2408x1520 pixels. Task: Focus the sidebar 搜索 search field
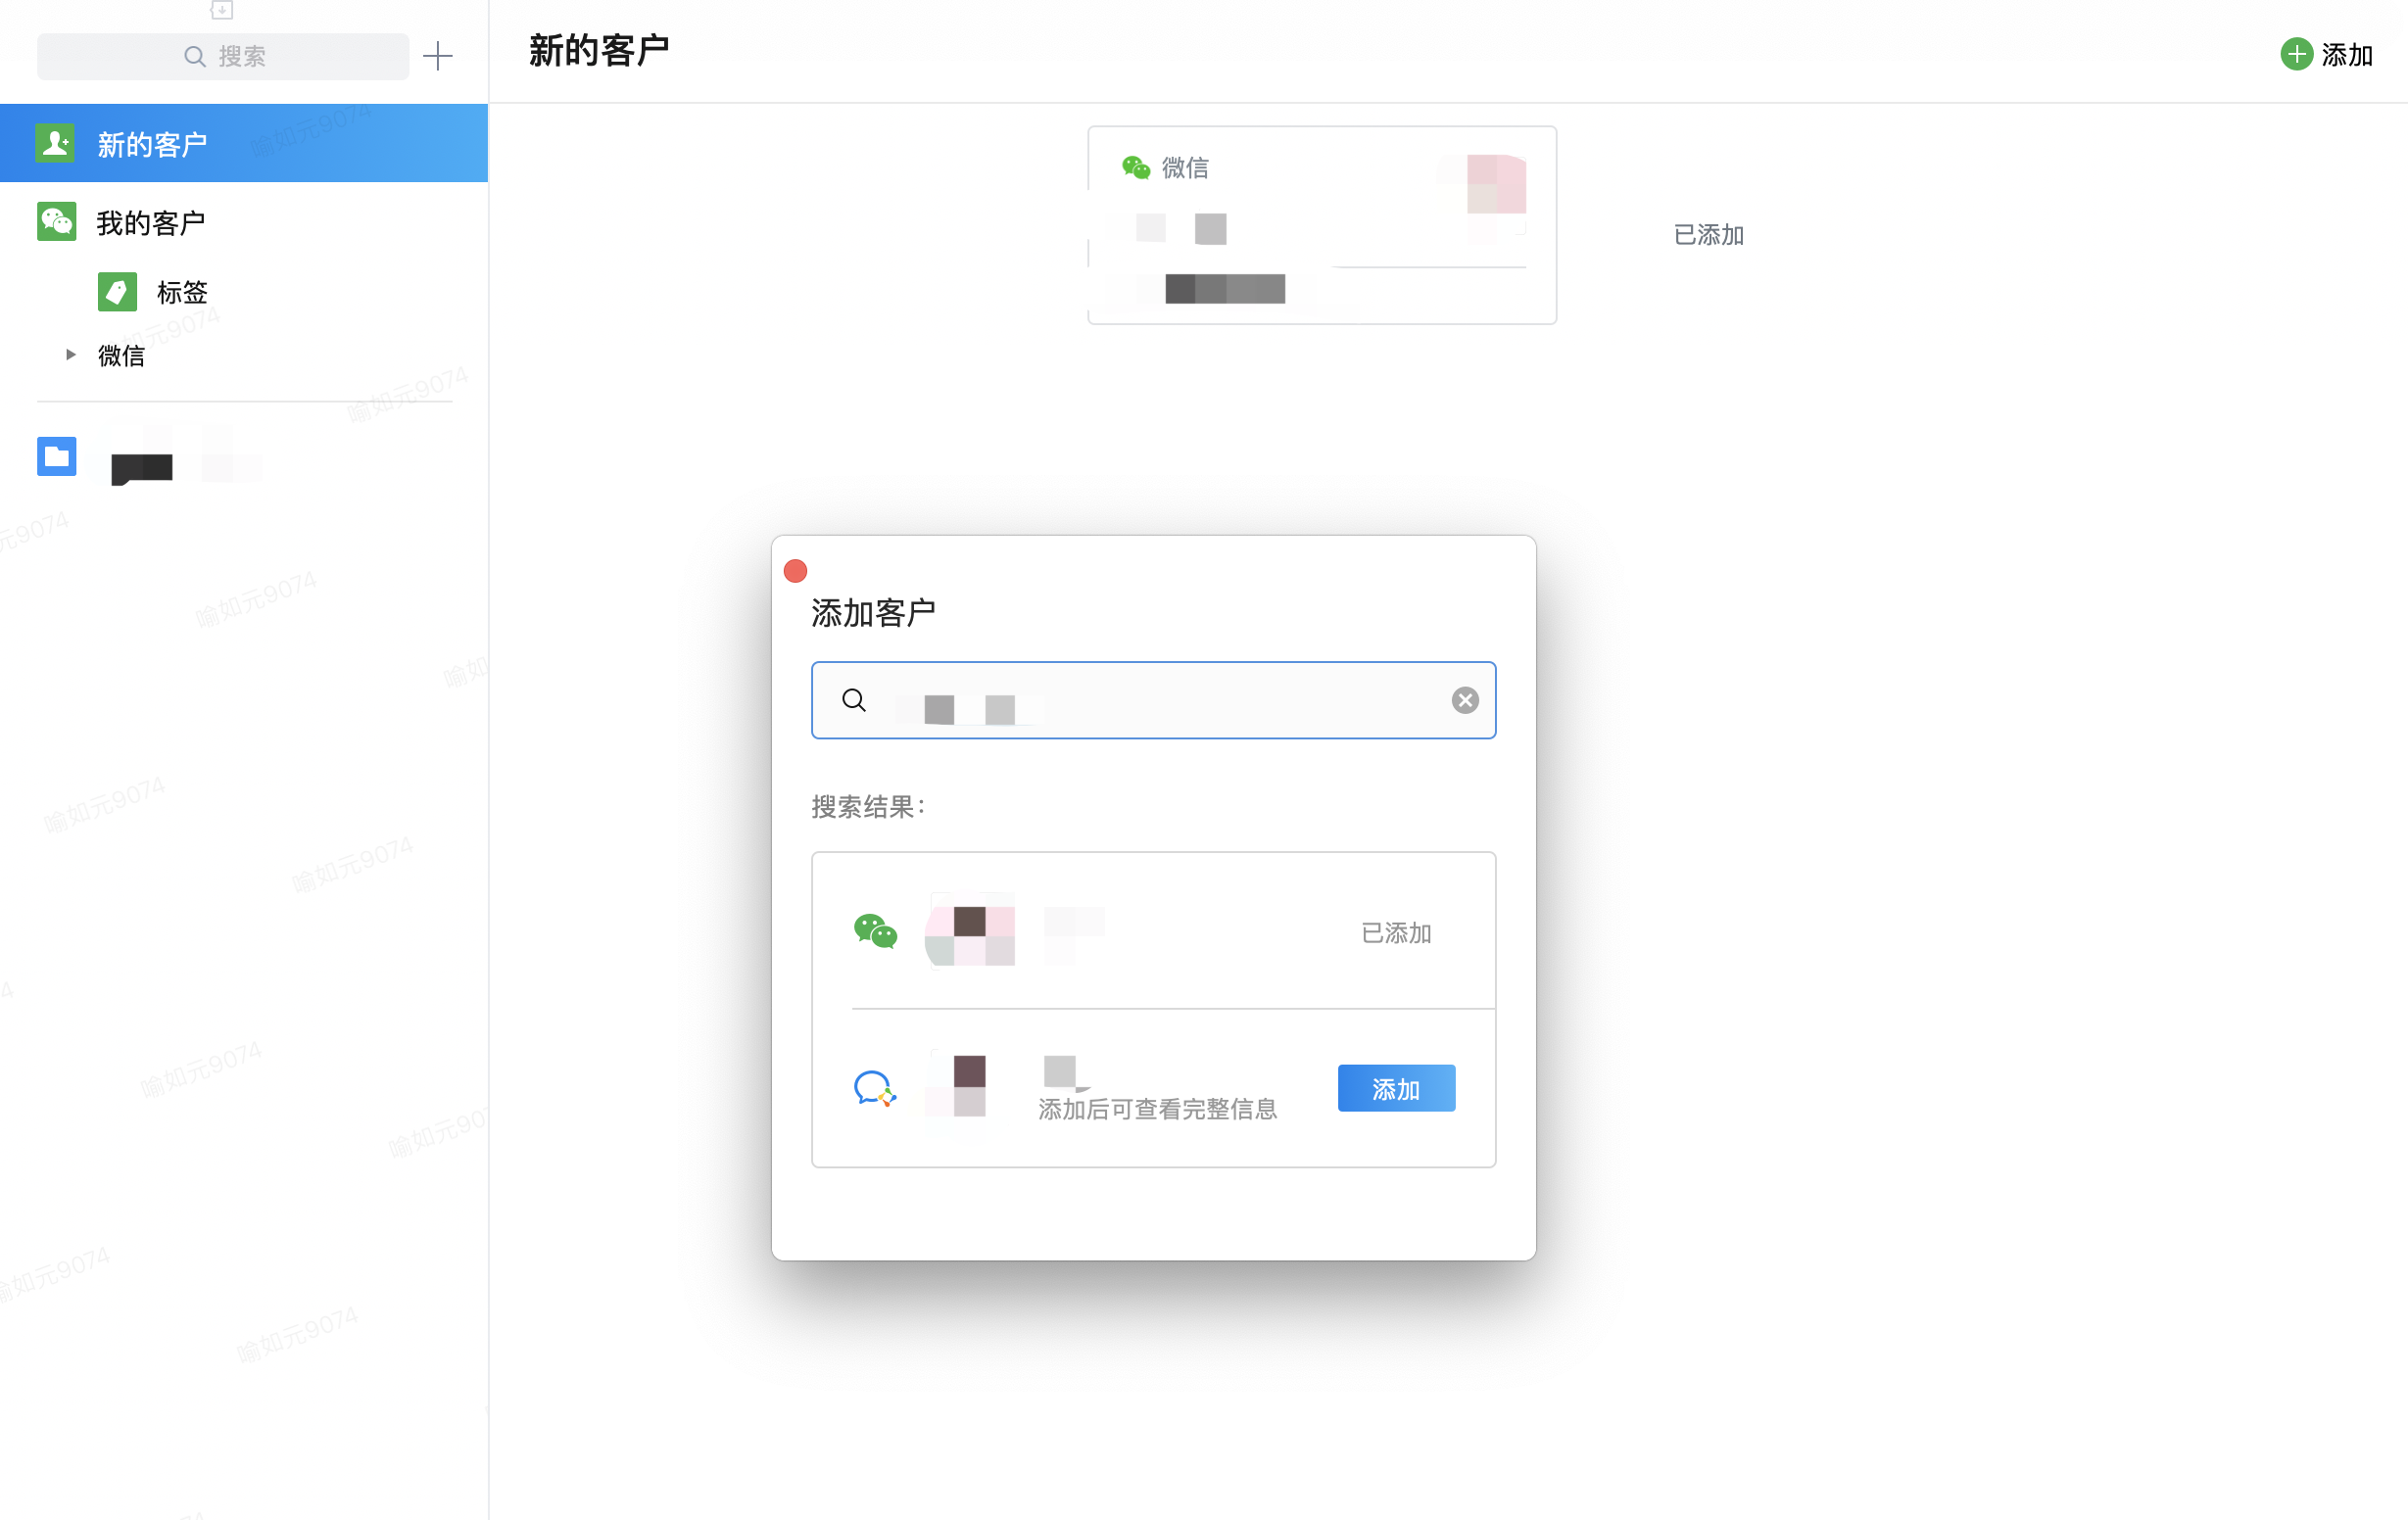(x=223, y=56)
